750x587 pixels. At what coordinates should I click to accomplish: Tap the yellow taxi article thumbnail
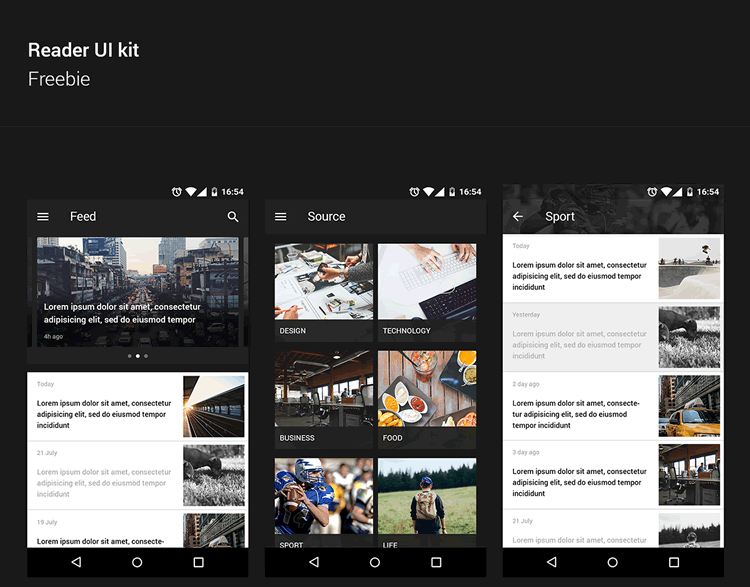(x=689, y=407)
